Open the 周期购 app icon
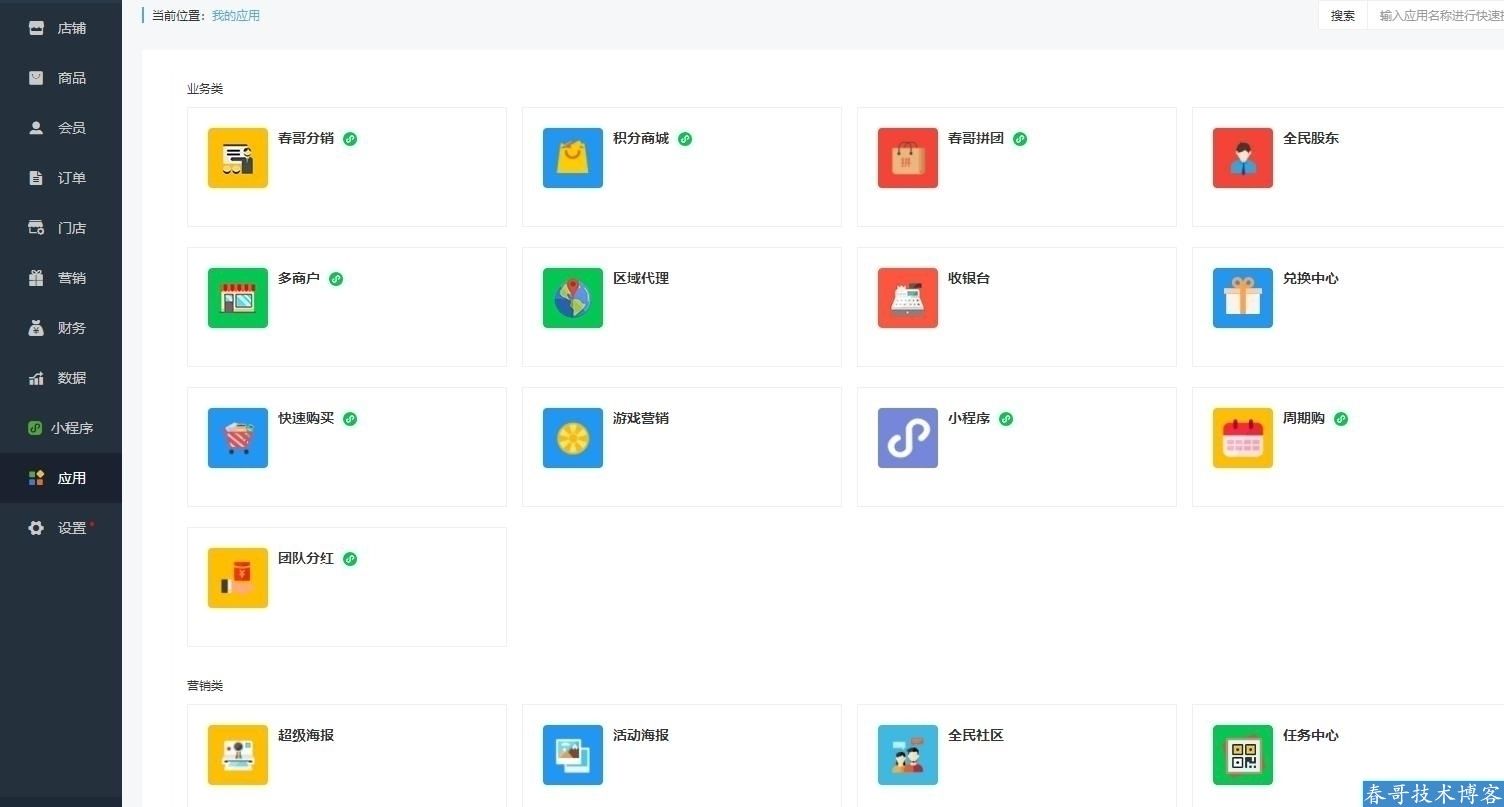Image resolution: width=1504 pixels, height=807 pixels. tap(1241, 437)
